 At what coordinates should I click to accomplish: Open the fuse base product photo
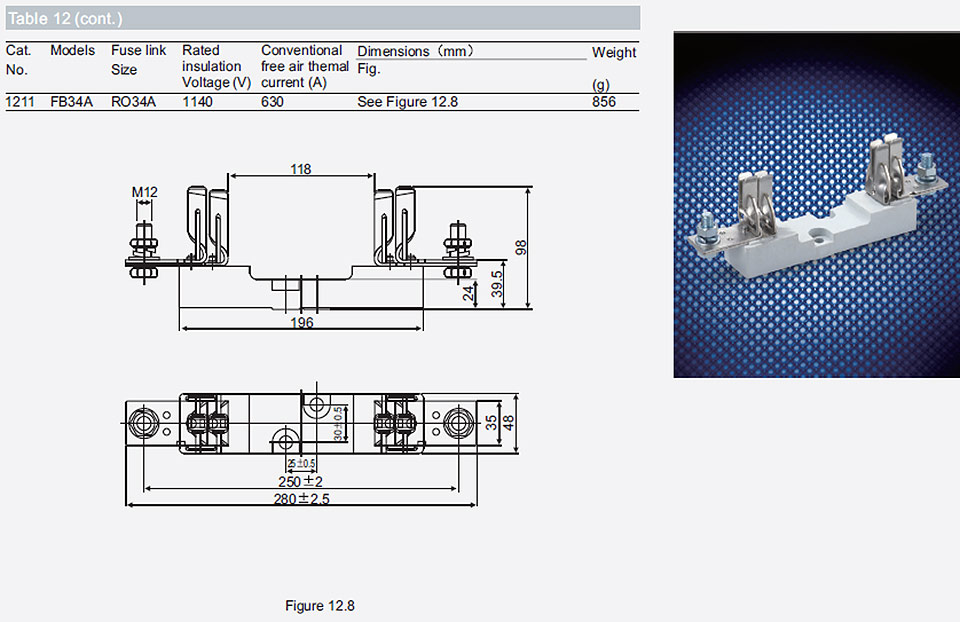click(x=817, y=204)
